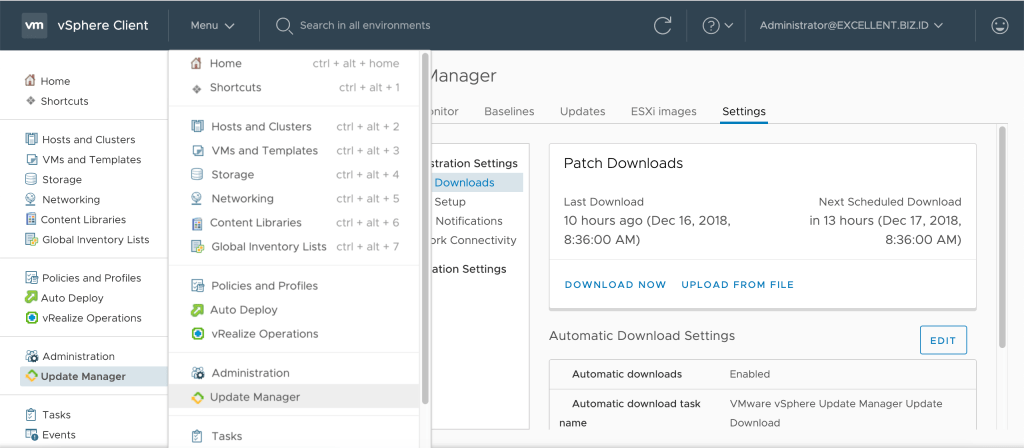The image size is (1024, 448).
Task: Click vSphere Client title text
Action: click(x=103, y=25)
